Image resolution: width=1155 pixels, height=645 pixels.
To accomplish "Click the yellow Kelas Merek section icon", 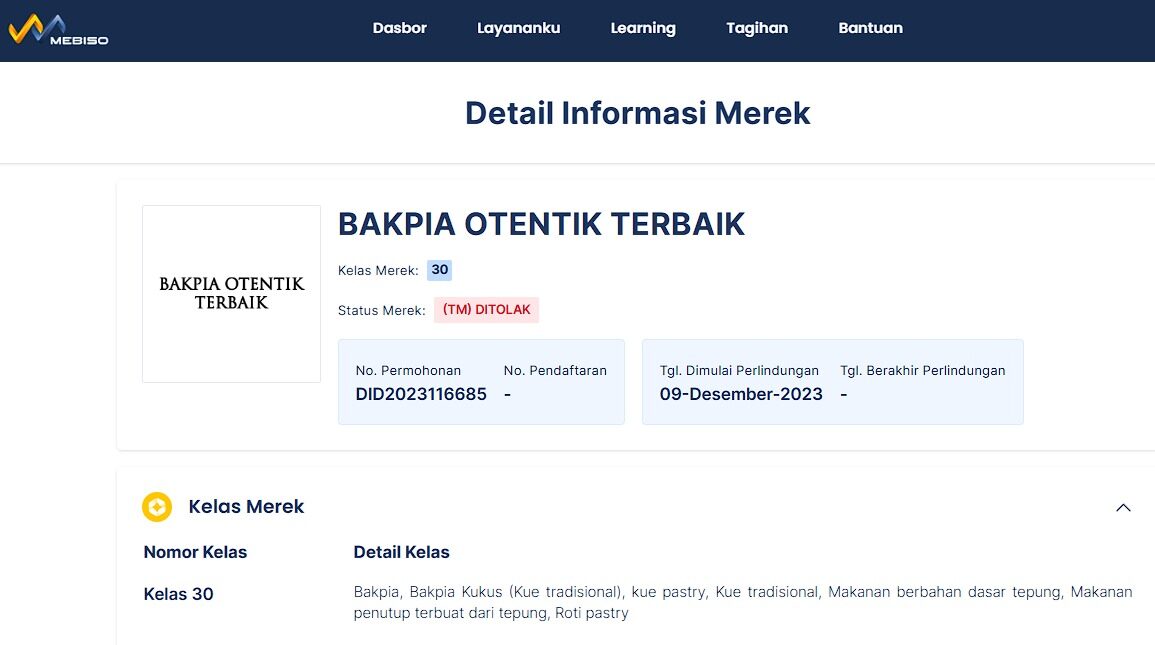I will point(157,507).
